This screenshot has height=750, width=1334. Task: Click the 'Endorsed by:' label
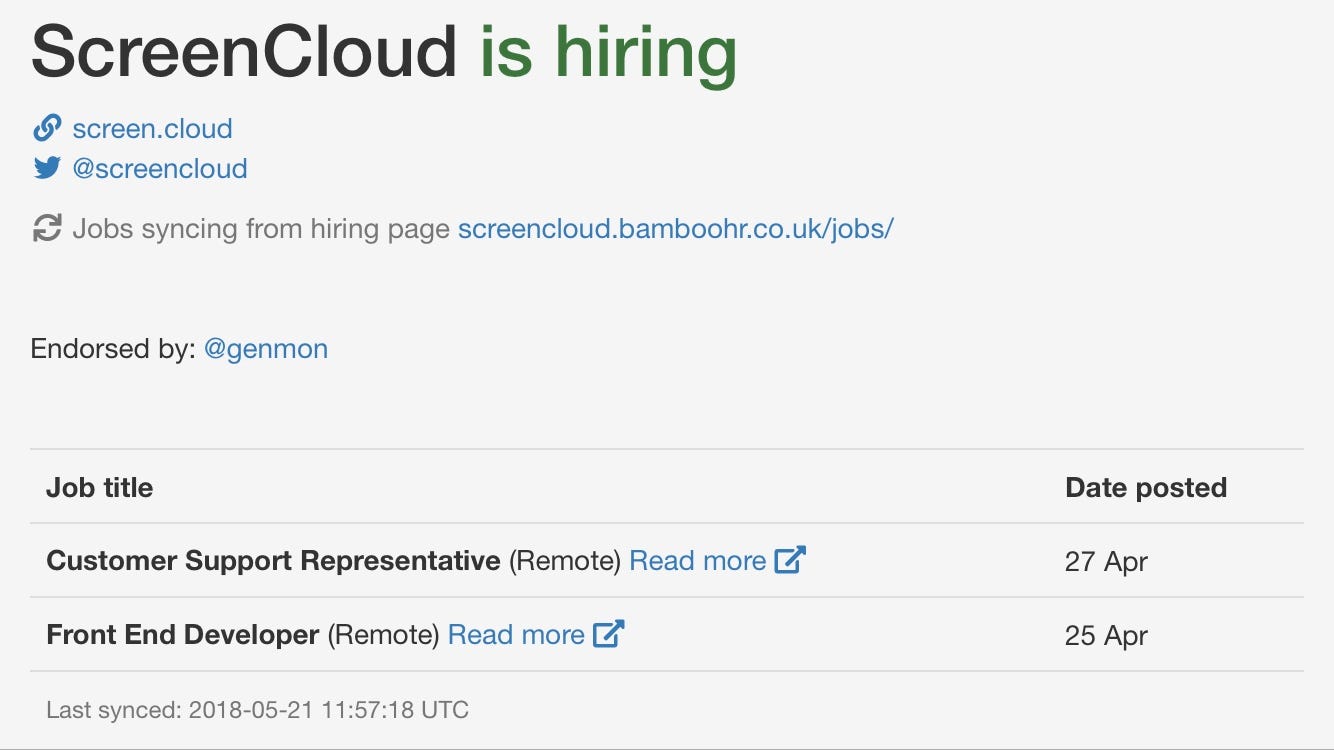pos(113,349)
